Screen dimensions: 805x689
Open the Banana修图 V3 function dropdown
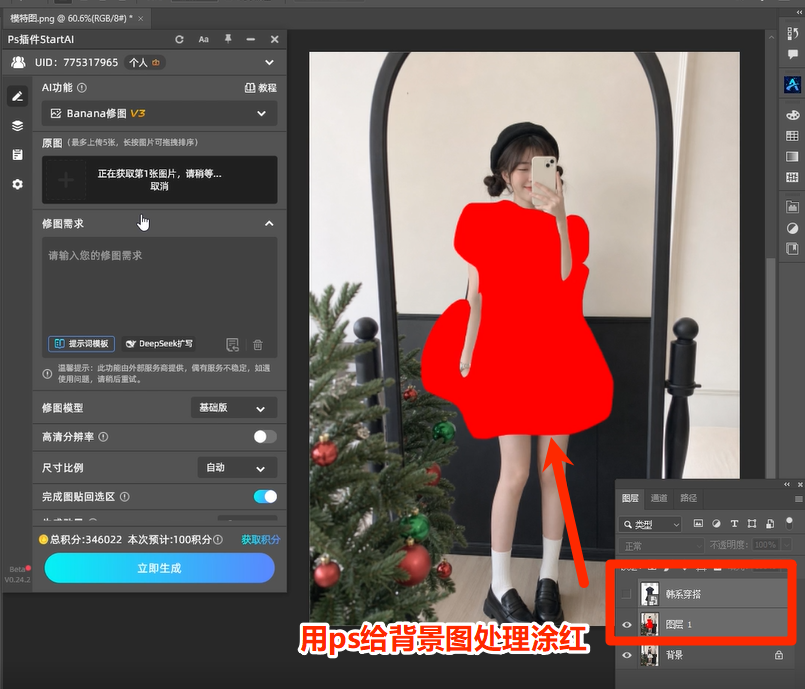(159, 113)
